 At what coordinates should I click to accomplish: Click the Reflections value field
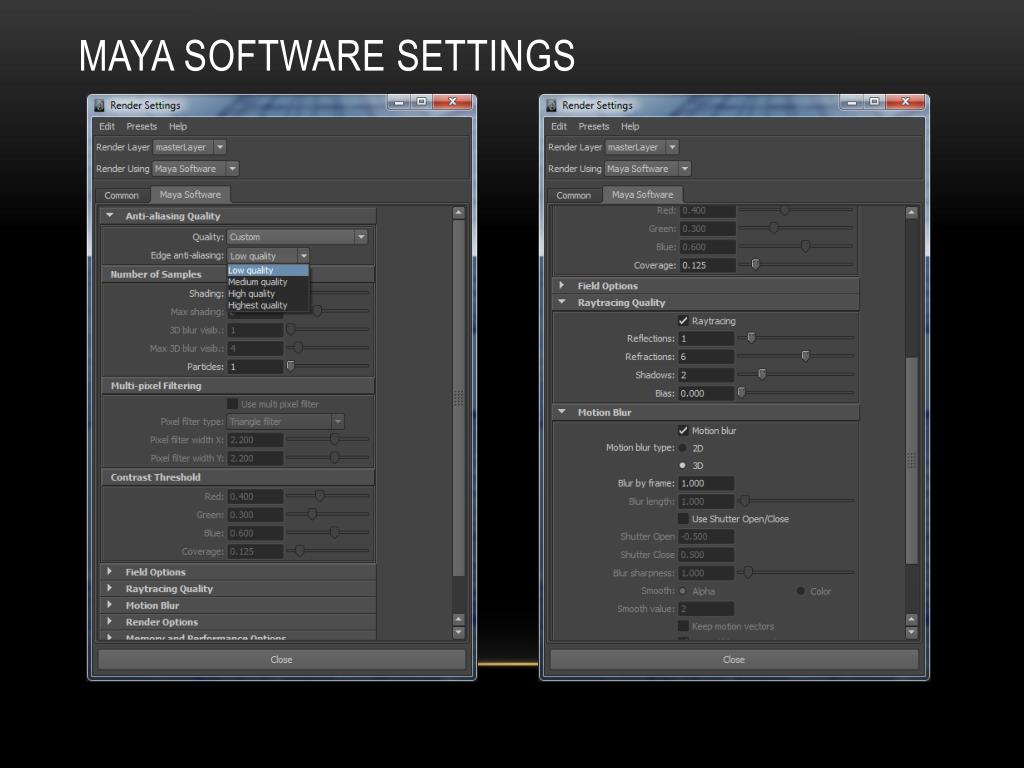tap(707, 338)
